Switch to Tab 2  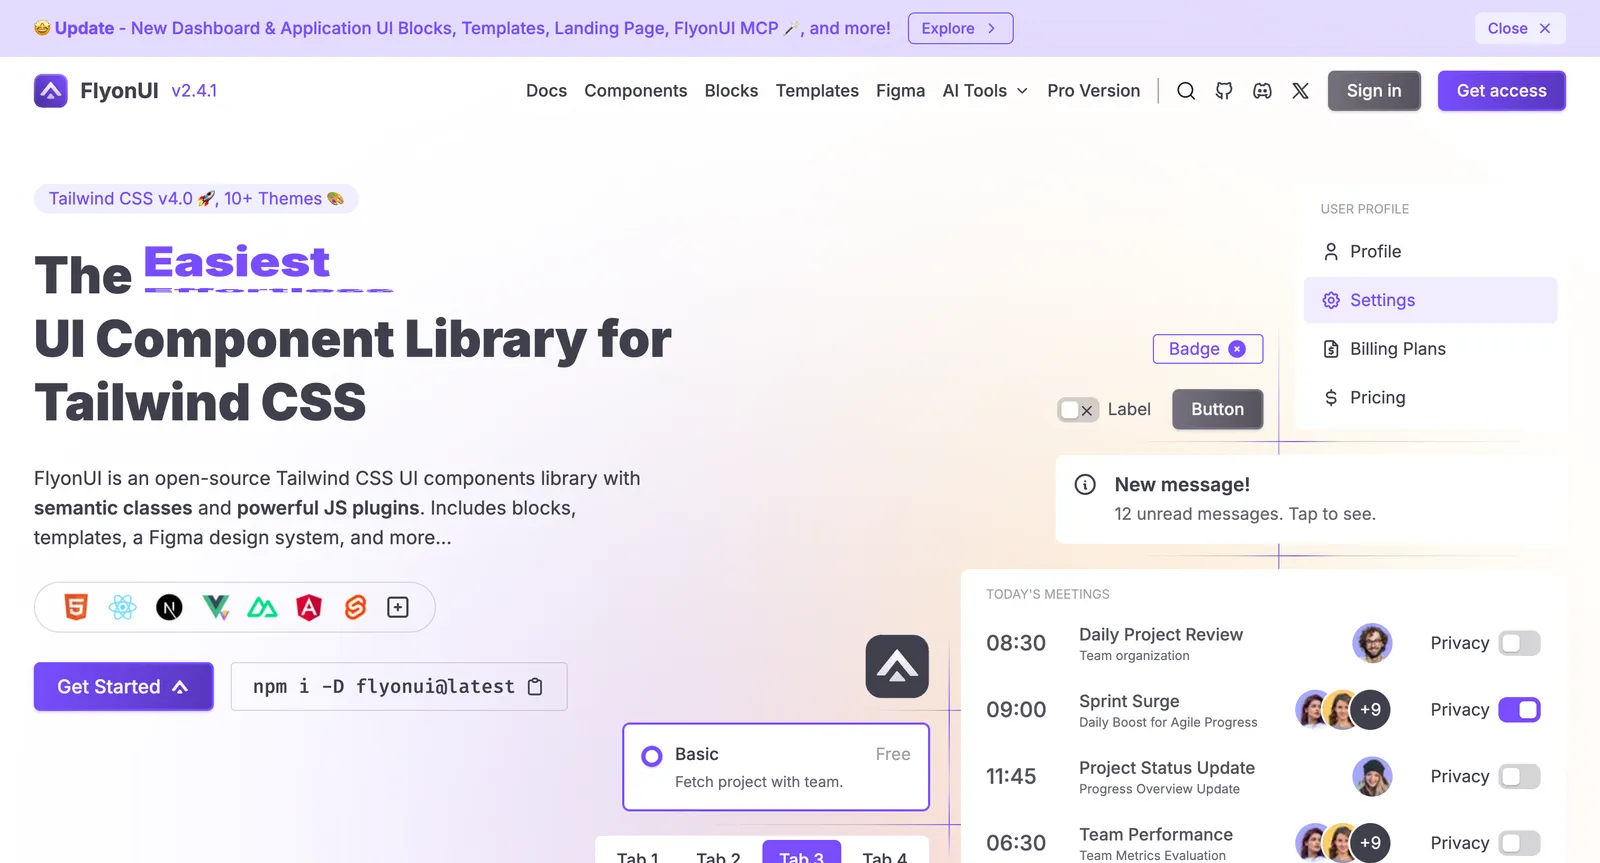[718, 854]
